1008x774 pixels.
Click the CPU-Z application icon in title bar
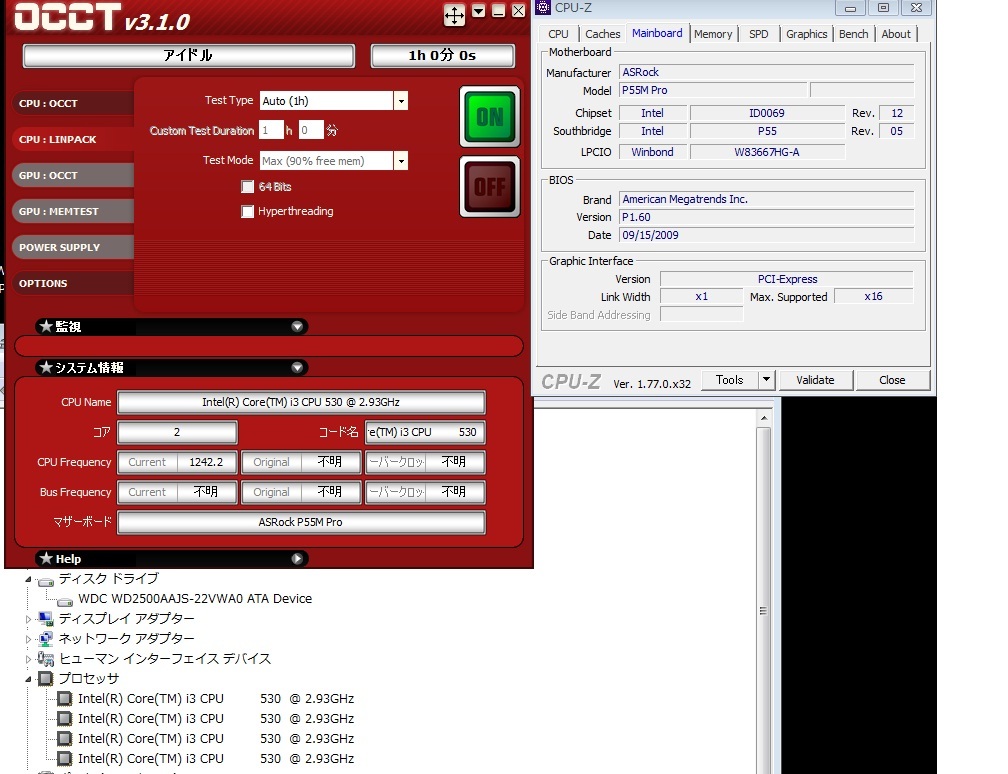(x=543, y=8)
